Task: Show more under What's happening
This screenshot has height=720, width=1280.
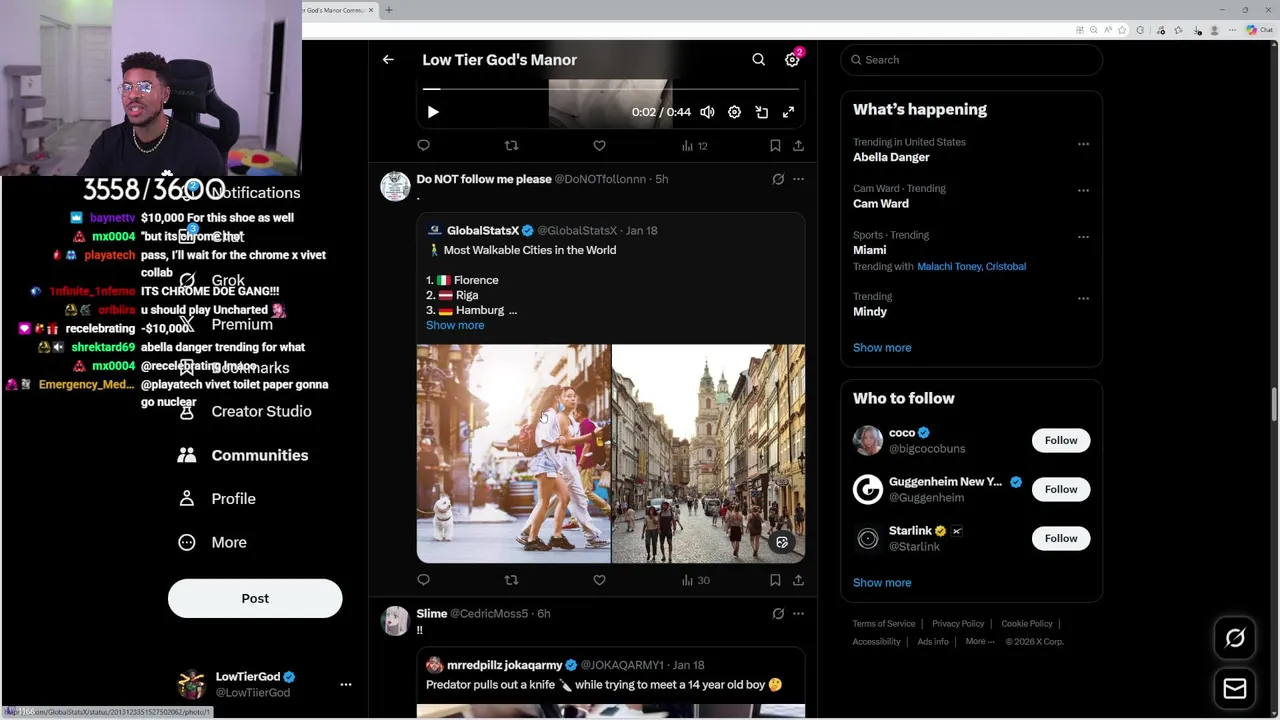Action: 882,348
